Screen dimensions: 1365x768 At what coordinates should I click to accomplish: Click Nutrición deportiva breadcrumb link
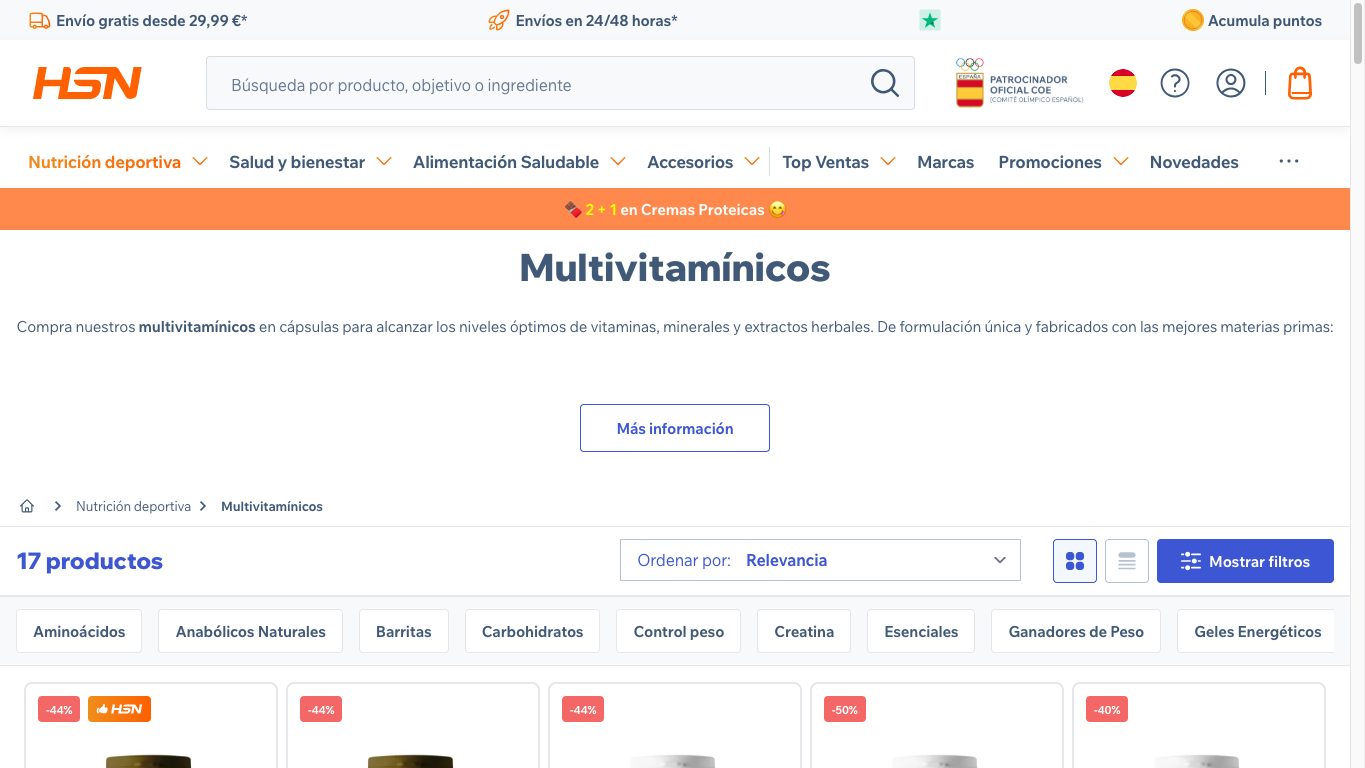(133, 506)
